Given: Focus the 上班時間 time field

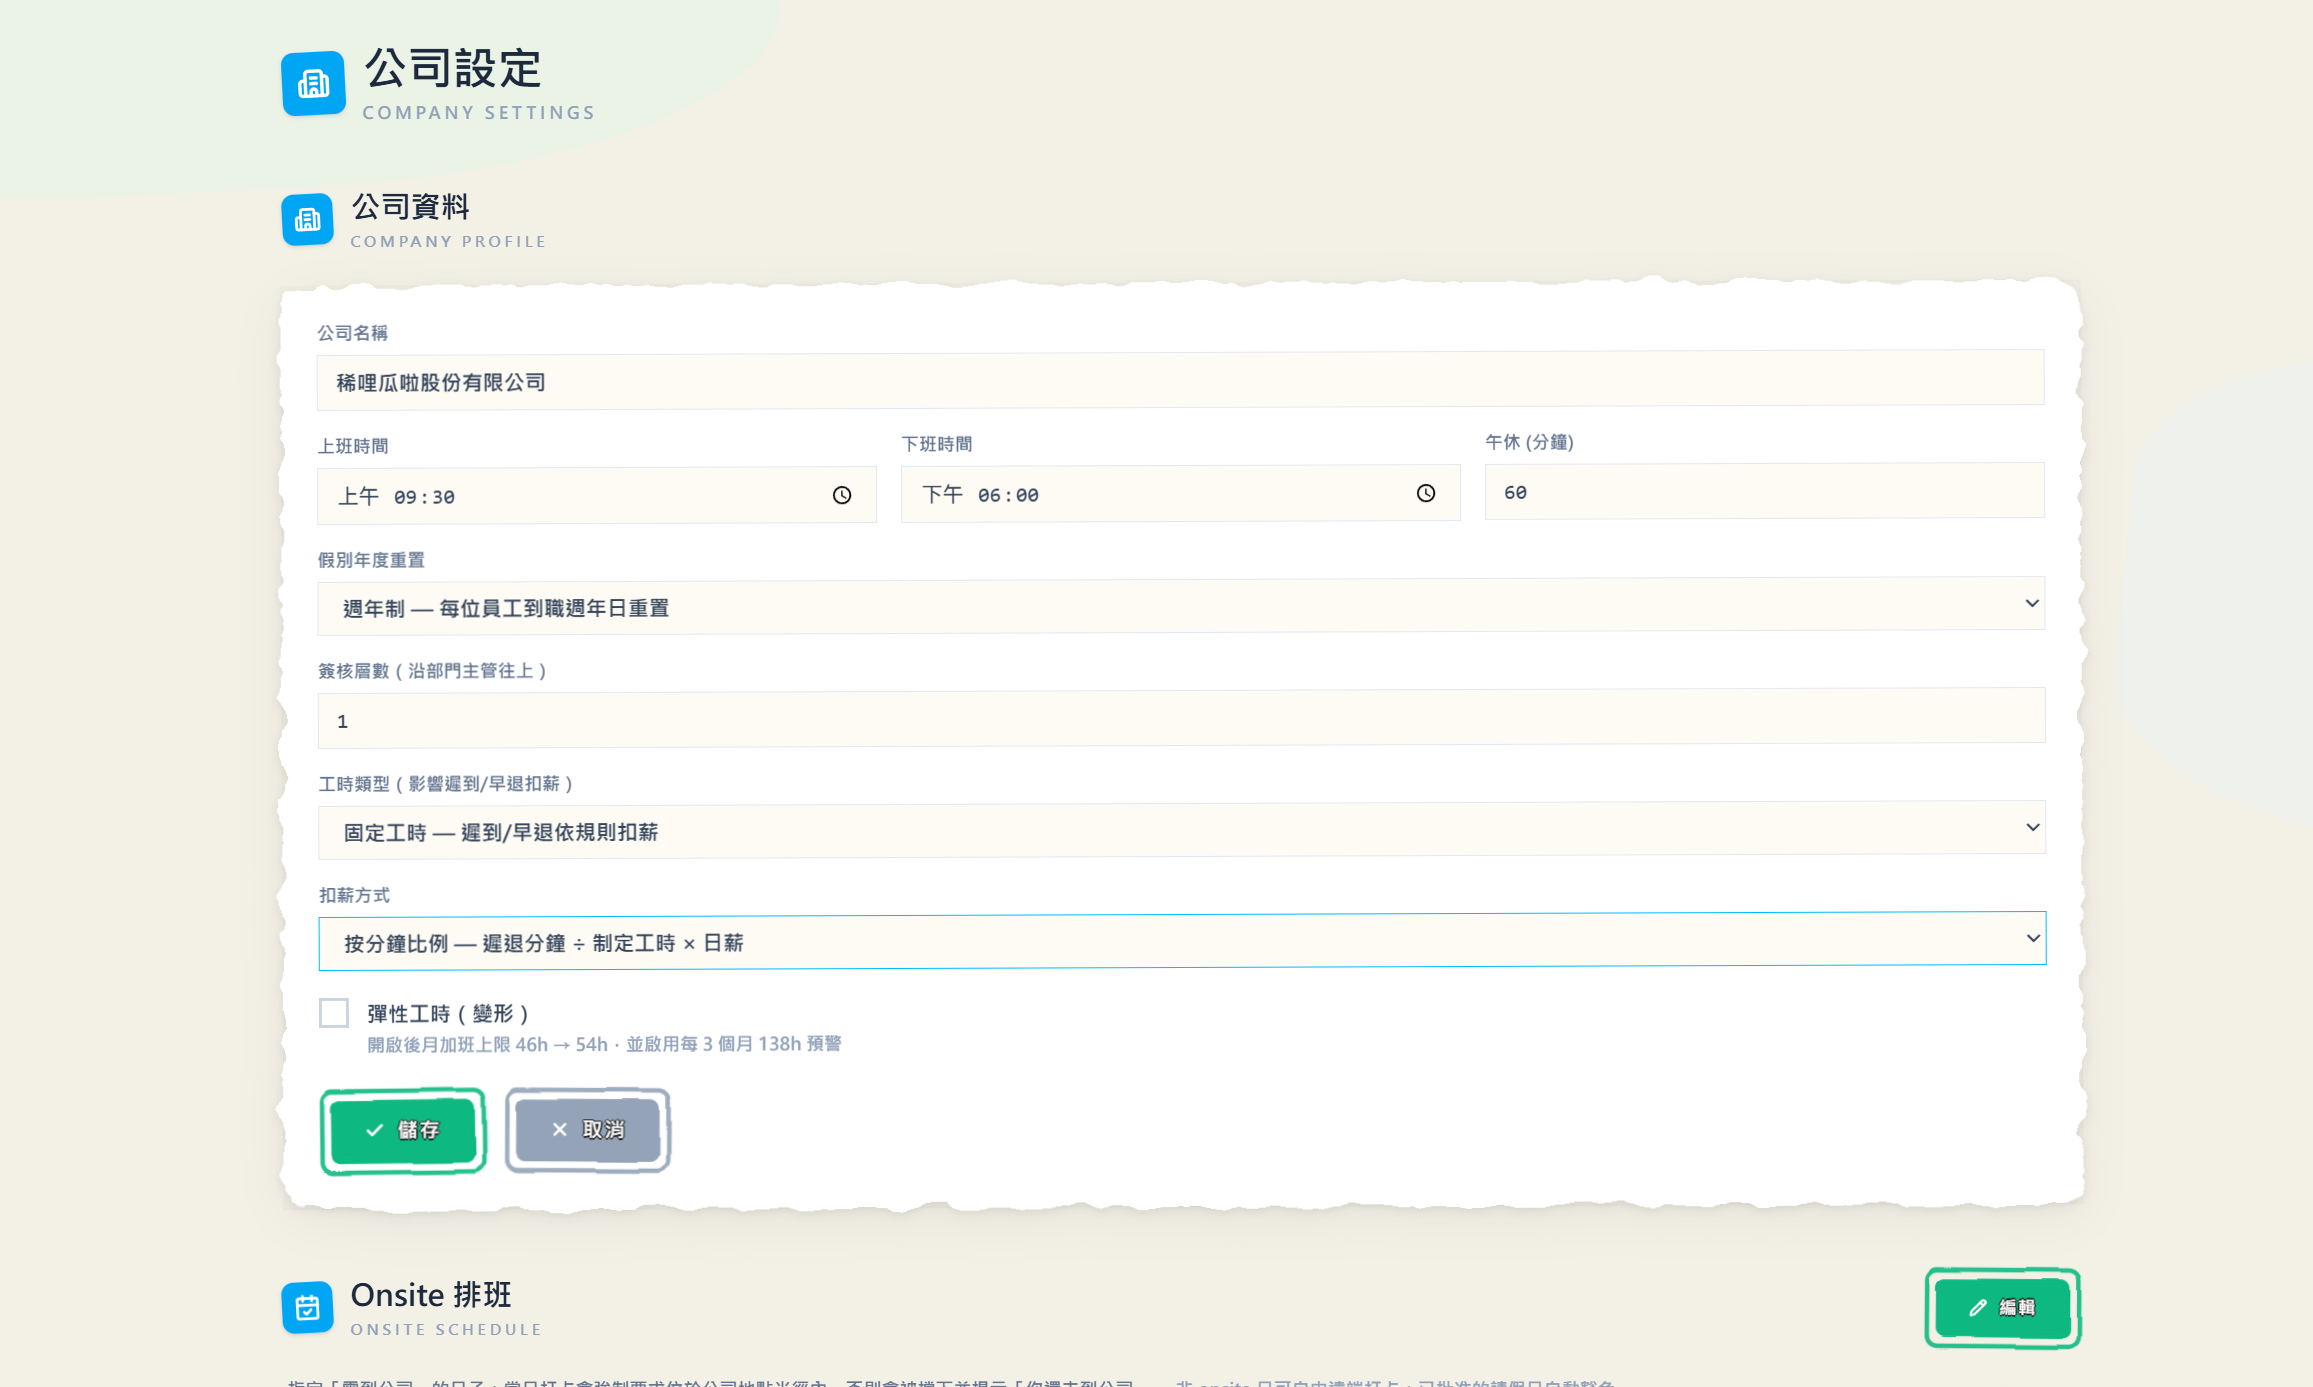Looking at the screenshot, I should pos(597,495).
